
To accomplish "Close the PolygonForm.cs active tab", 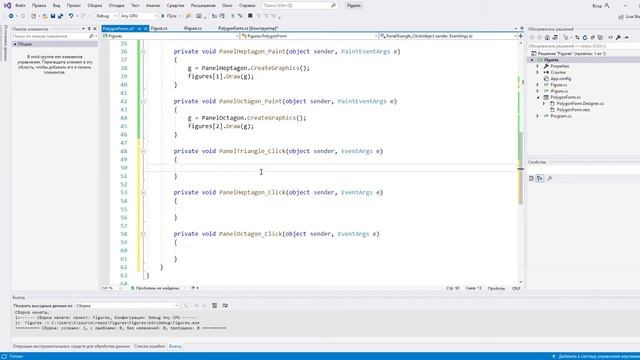I will coord(146,29).
